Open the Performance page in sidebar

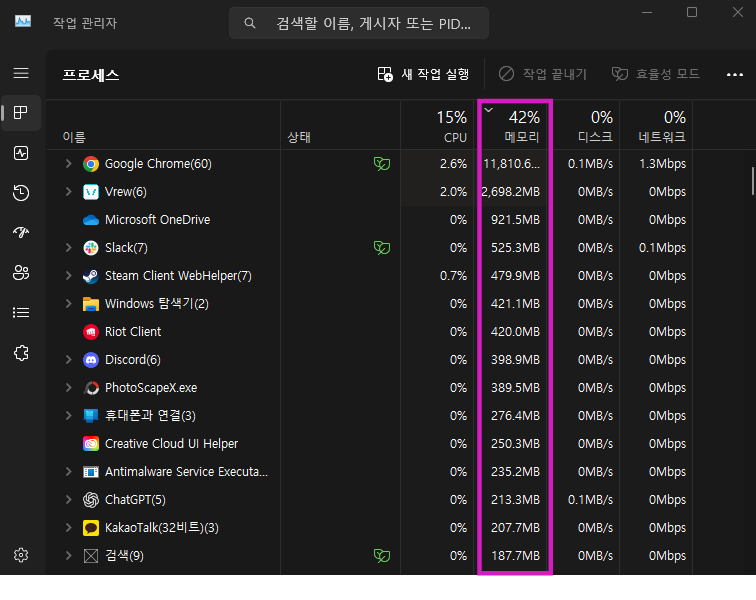(x=21, y=153)
